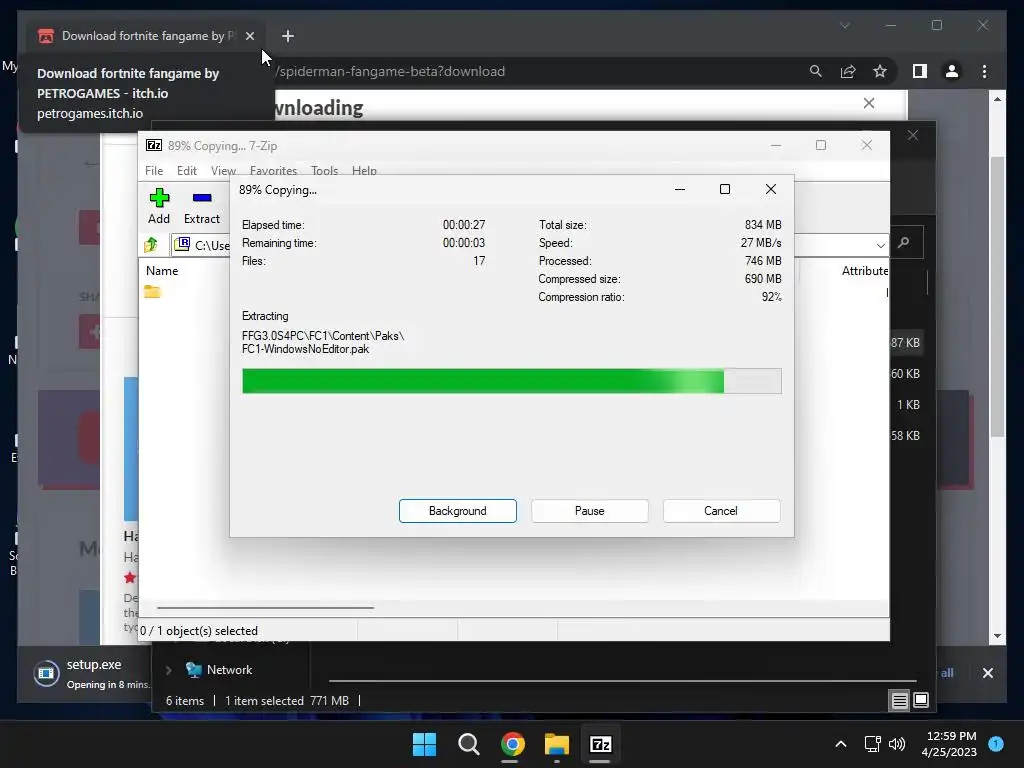Minimize the 89% Copying dialog
Screen dimensions: 1024x768
[x=680, y=189]
